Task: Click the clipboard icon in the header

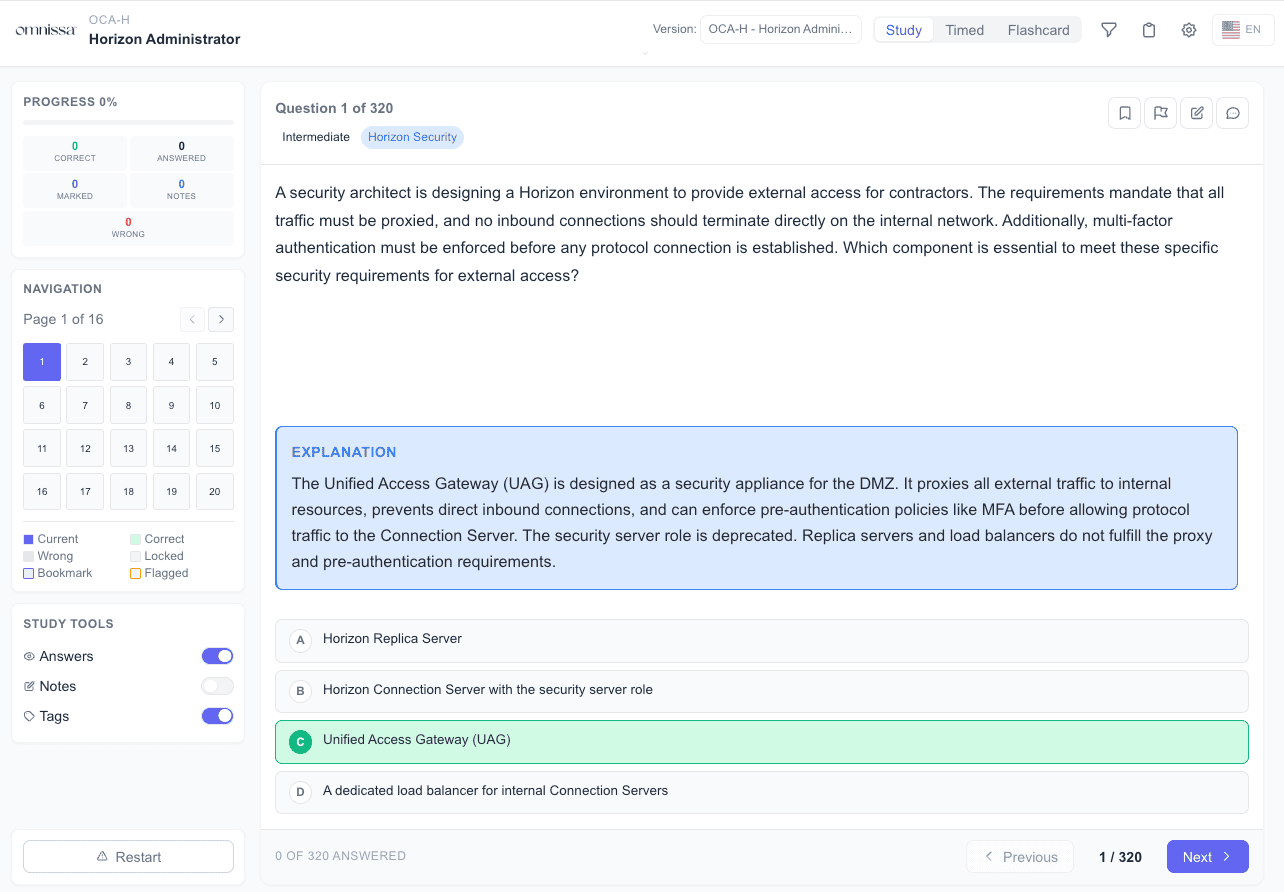Action: tap(1148, 30)
